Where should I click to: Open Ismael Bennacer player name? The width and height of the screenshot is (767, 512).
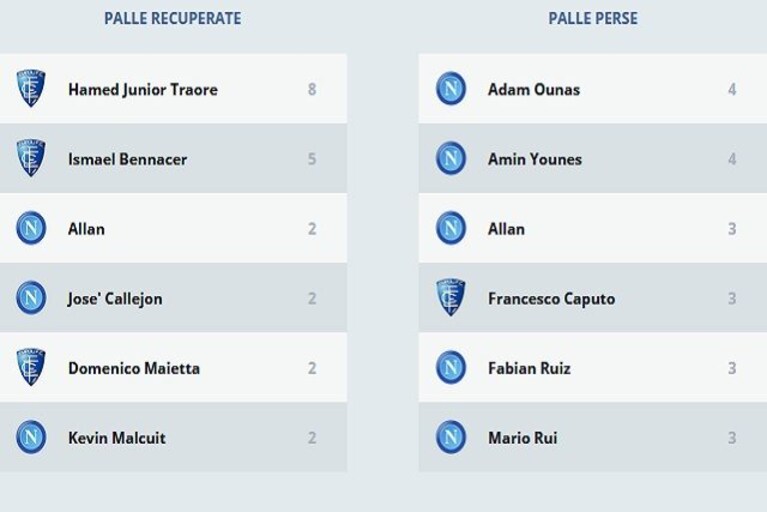128,159
